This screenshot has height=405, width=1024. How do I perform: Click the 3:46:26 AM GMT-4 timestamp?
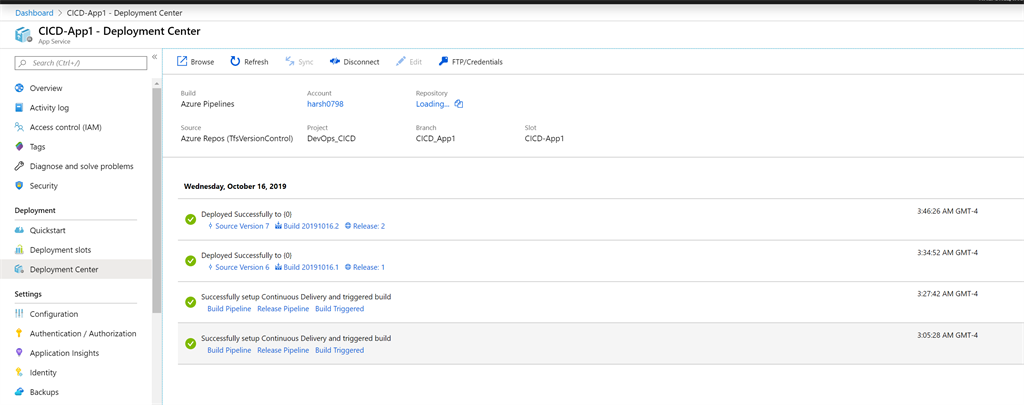[x=947, y=212]
